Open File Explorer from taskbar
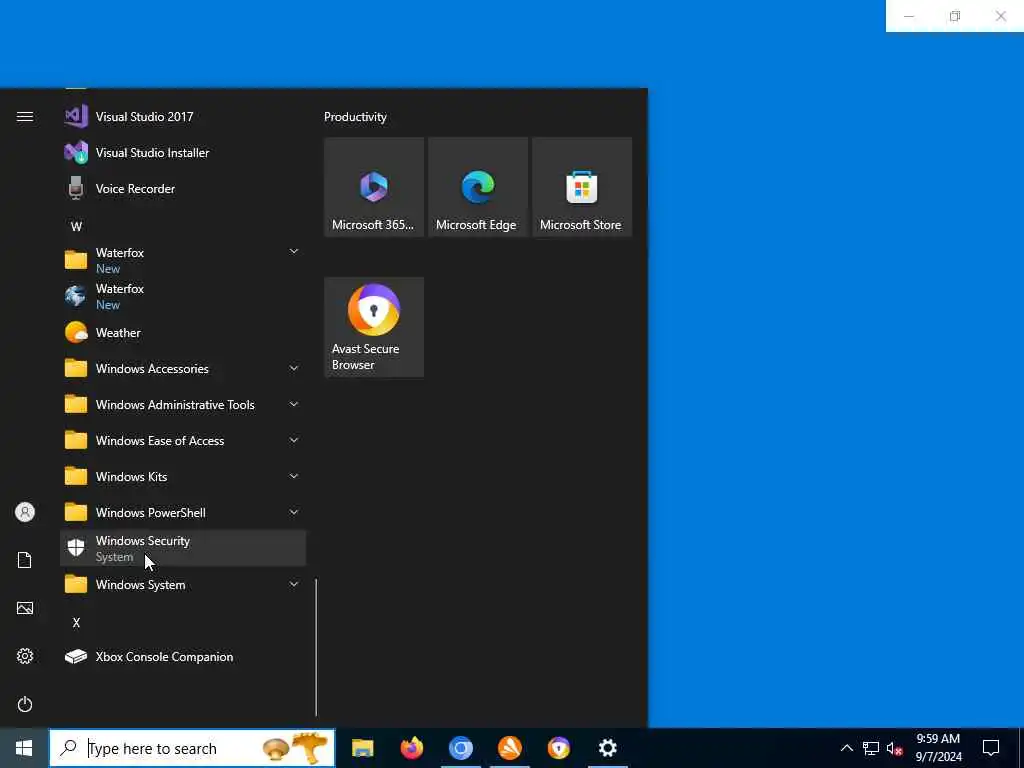This screenshot has width=1024, height=768. pos(362,748)
